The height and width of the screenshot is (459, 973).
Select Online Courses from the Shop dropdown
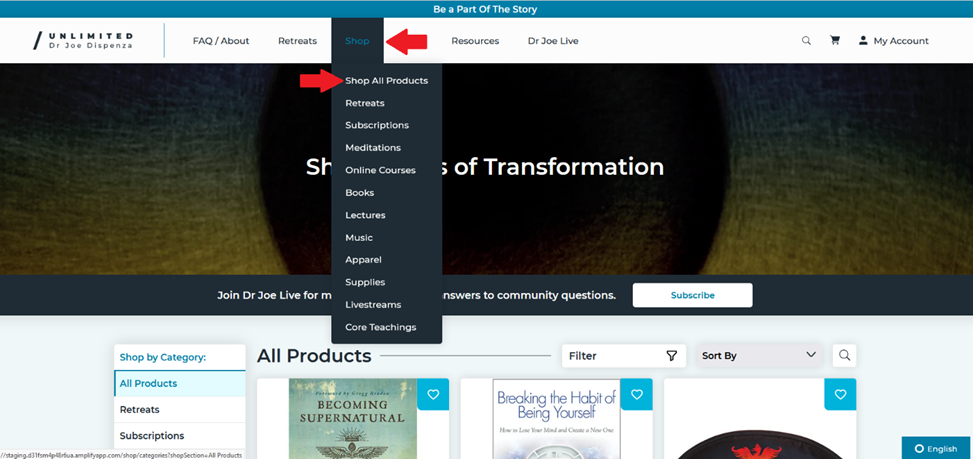[380, 170]
